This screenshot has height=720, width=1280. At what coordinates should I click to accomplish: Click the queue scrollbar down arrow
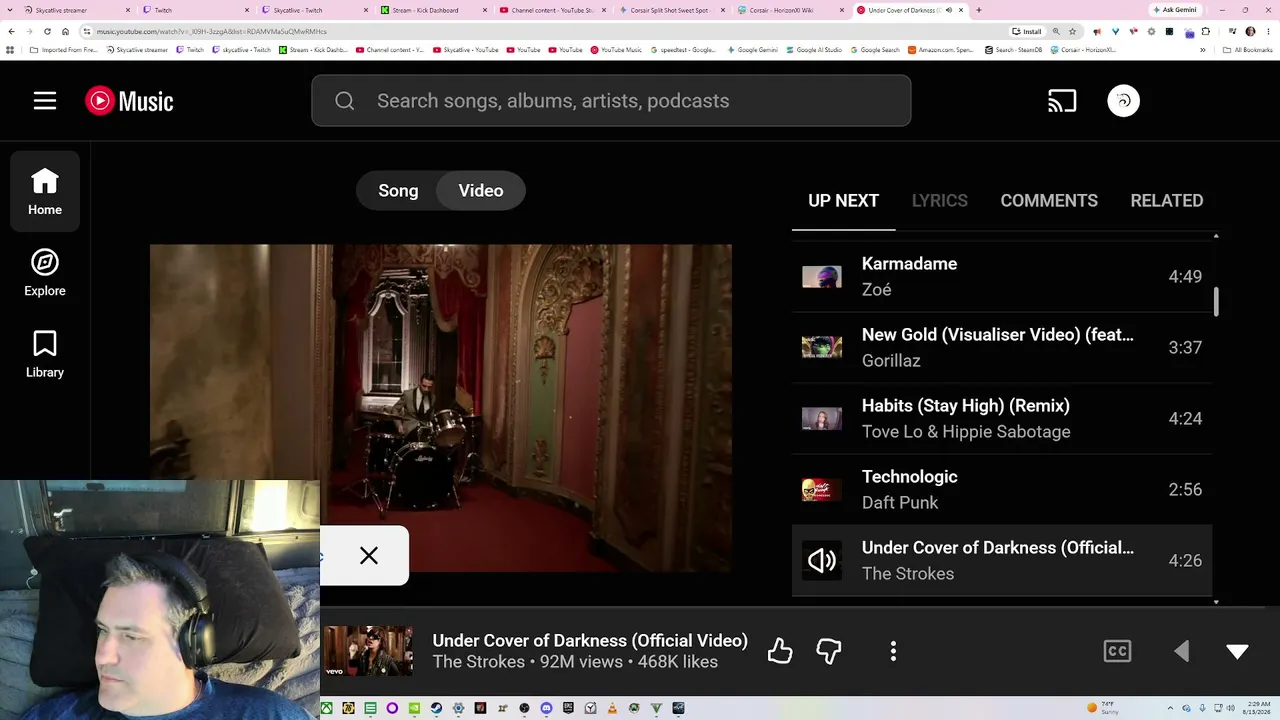point(1216,602)
